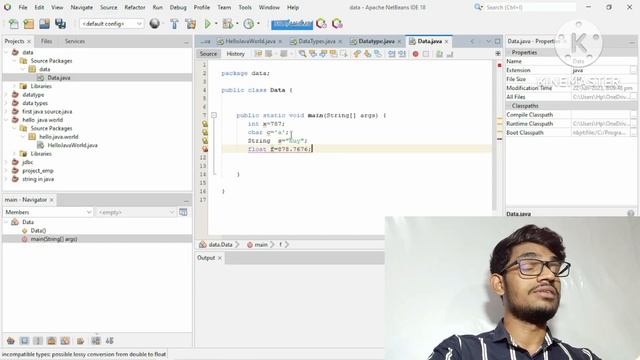Expand the jdbc project node

click(6, 162)
